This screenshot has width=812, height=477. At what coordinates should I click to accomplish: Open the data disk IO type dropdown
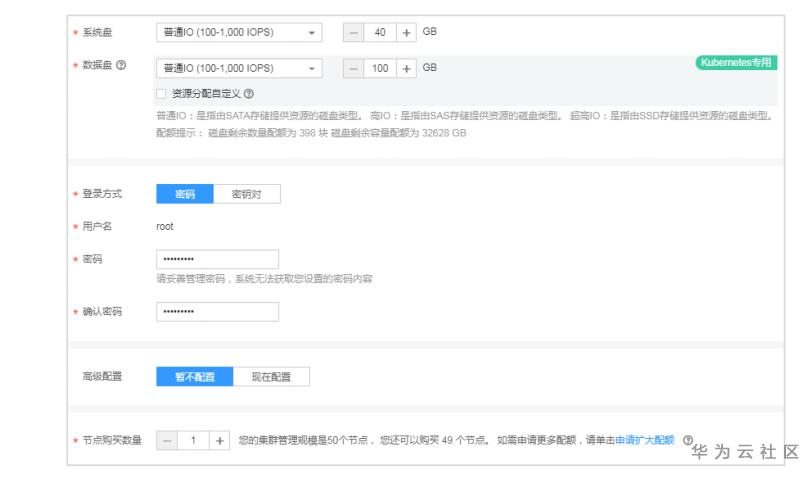239,68
